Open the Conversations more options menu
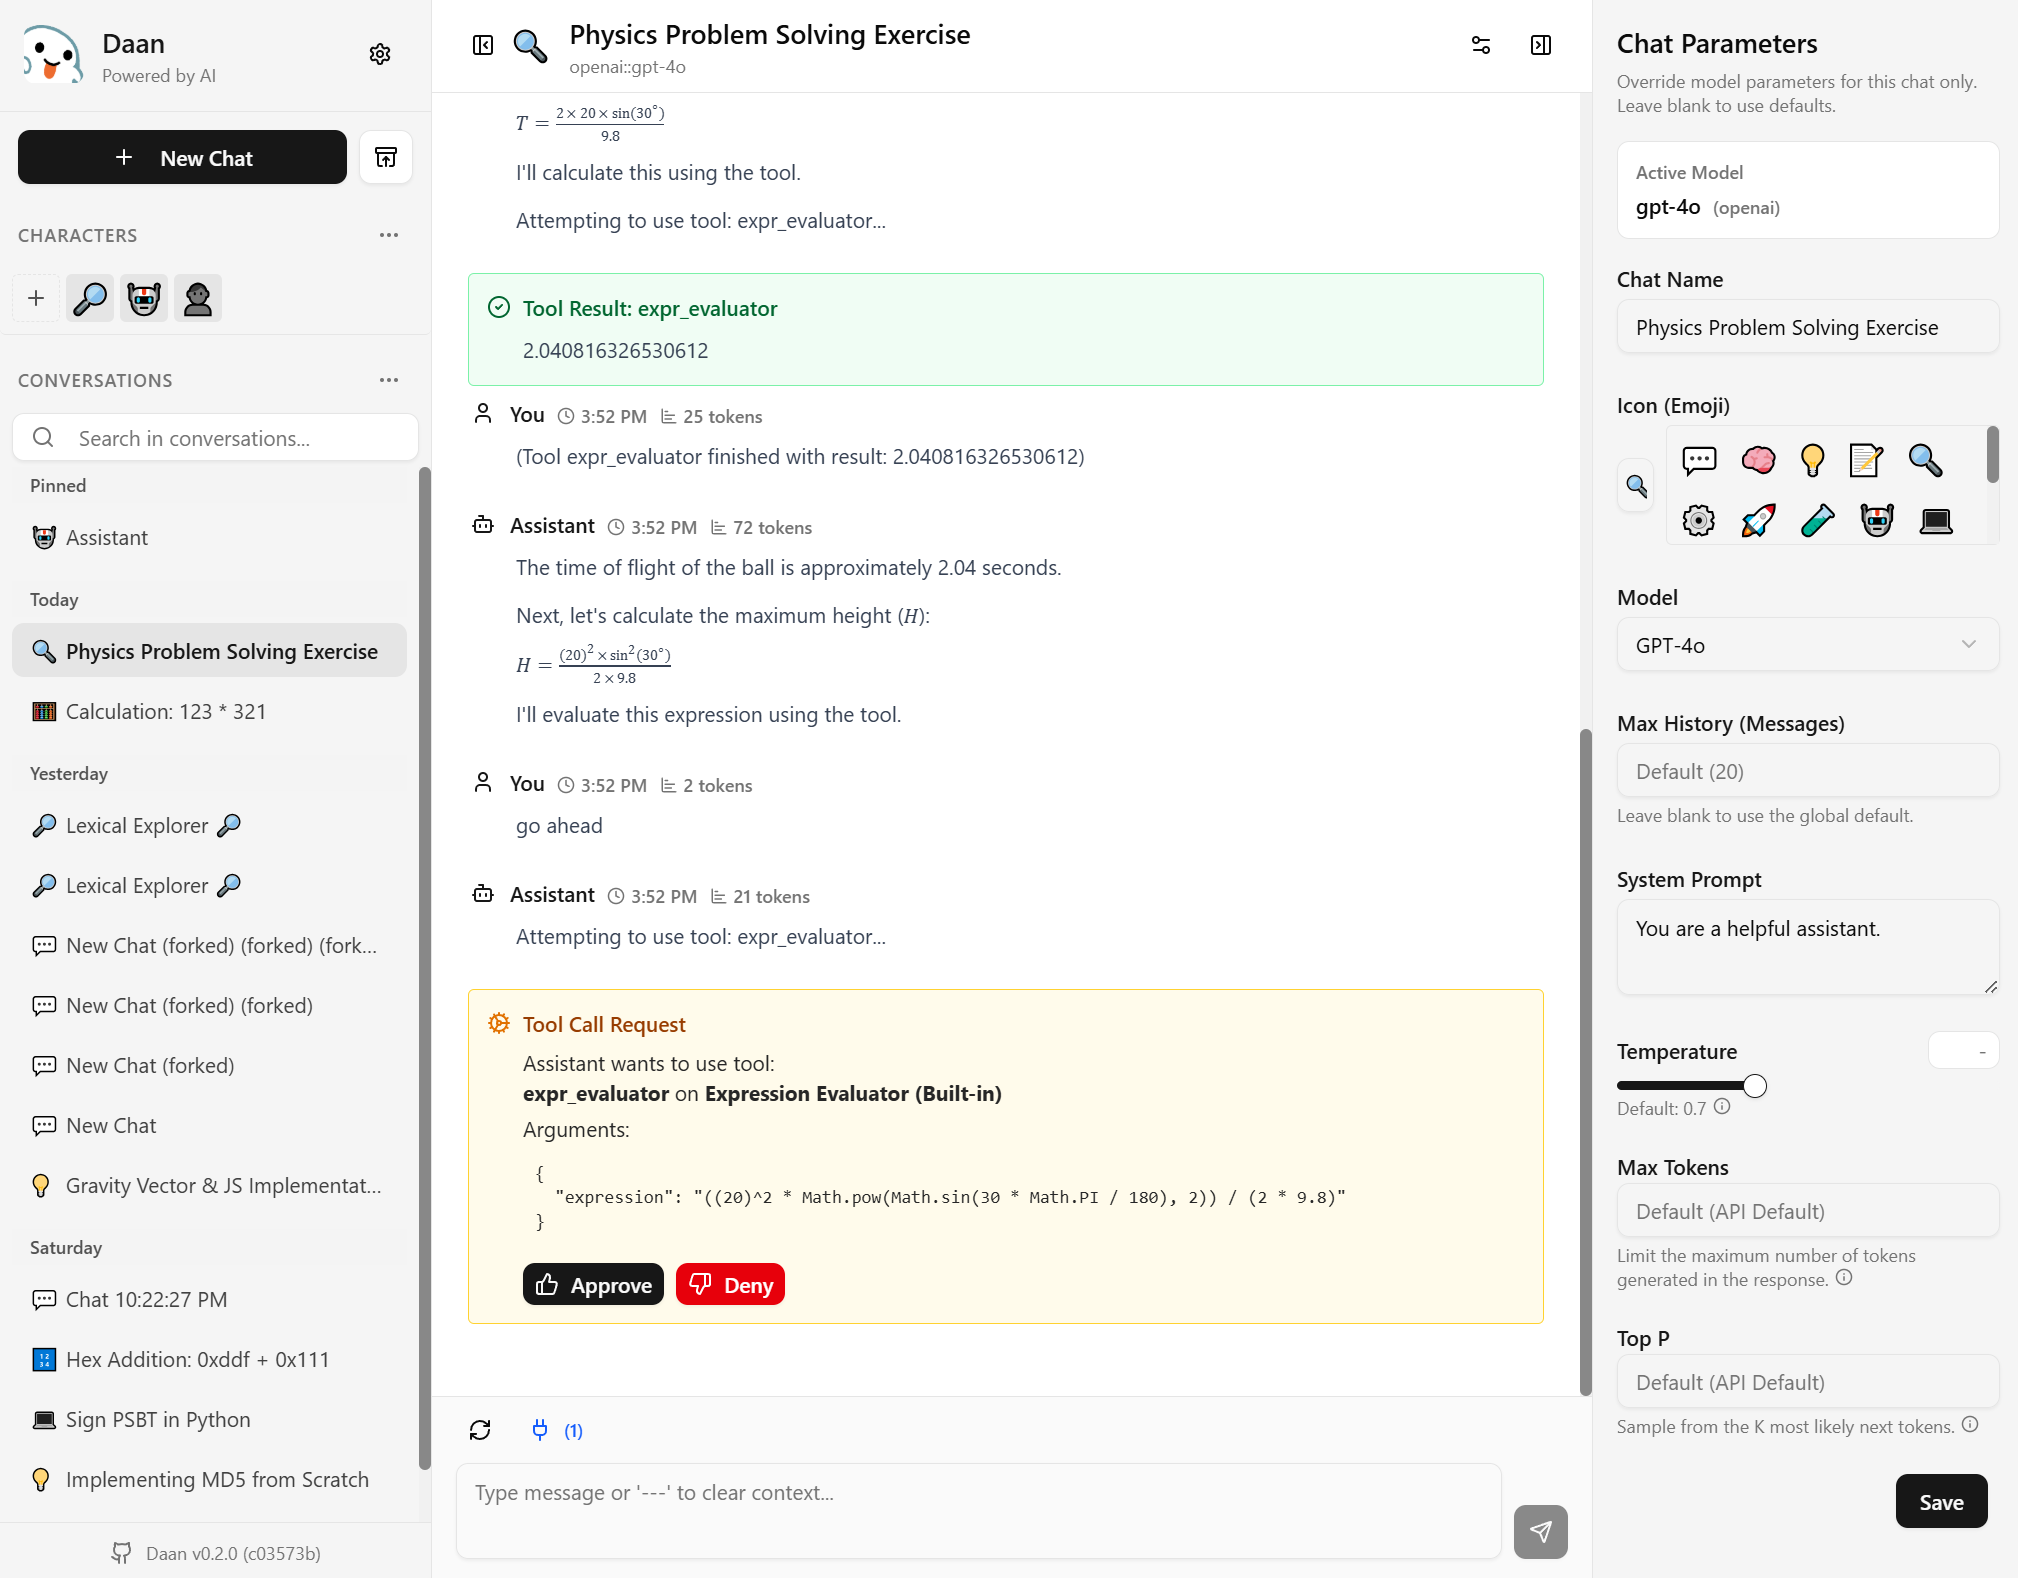Viewport: 2018px width, 1578px height. [x=389, y=380]
